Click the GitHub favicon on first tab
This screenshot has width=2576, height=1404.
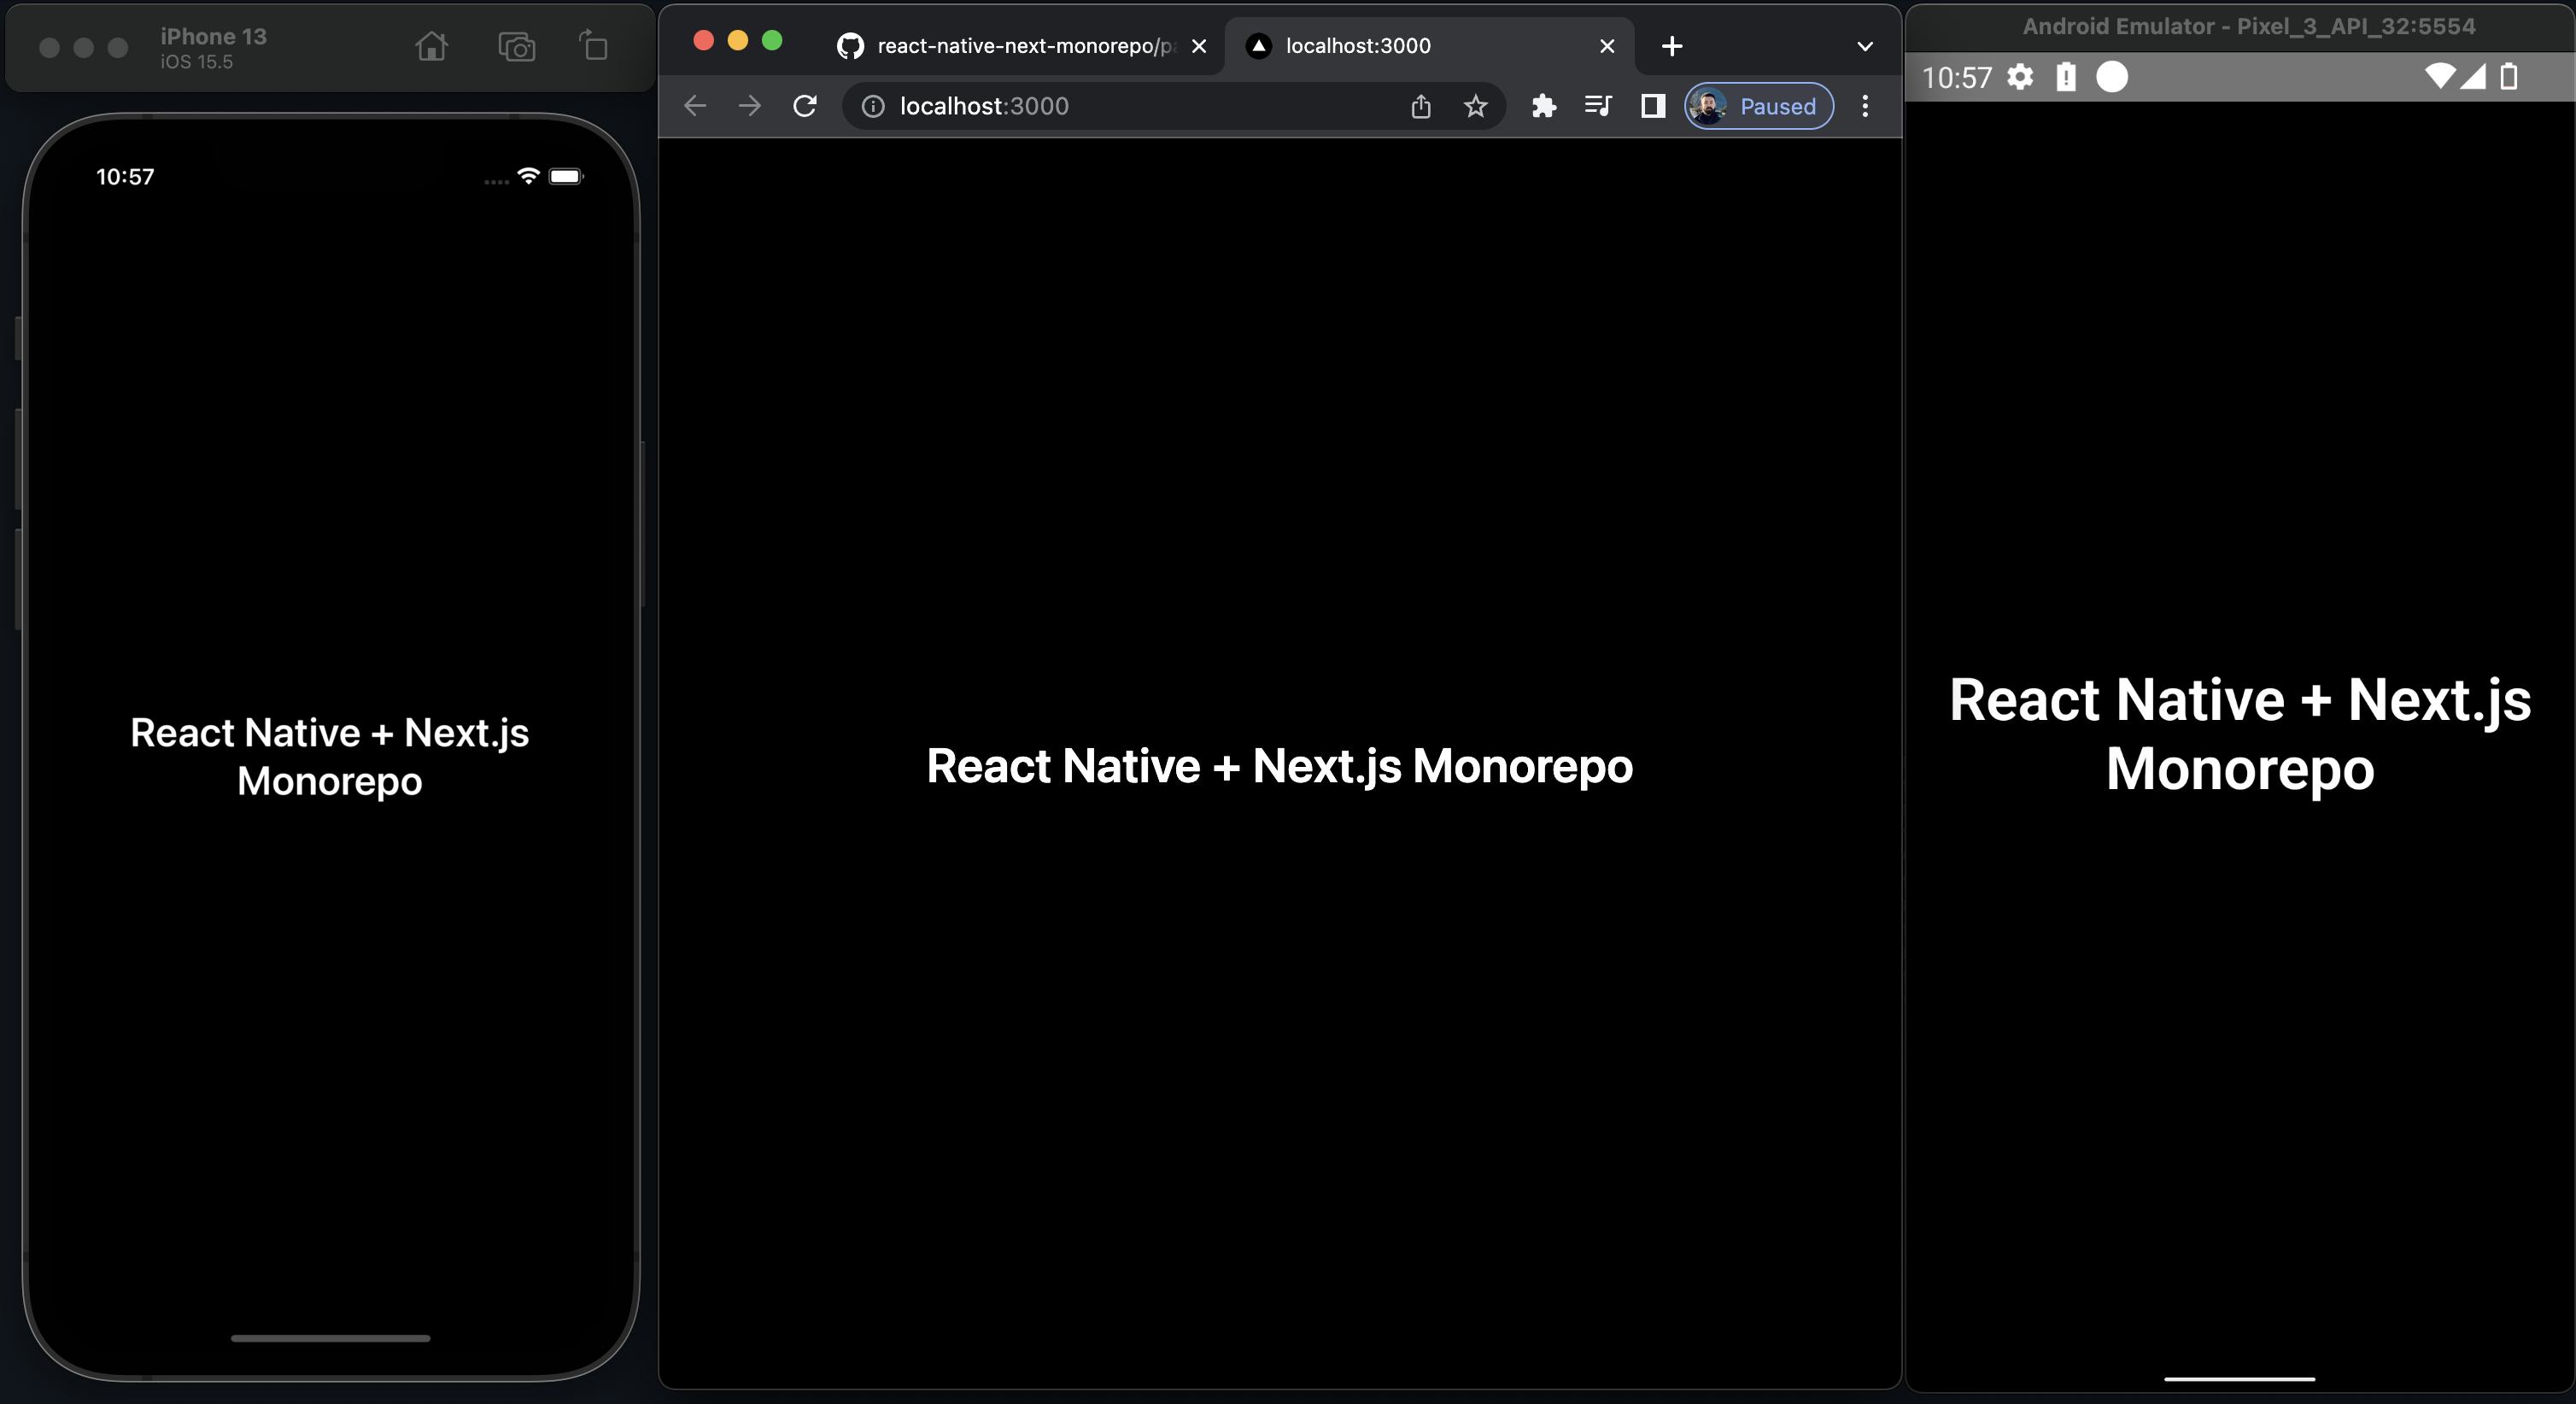tap(850, 46)
